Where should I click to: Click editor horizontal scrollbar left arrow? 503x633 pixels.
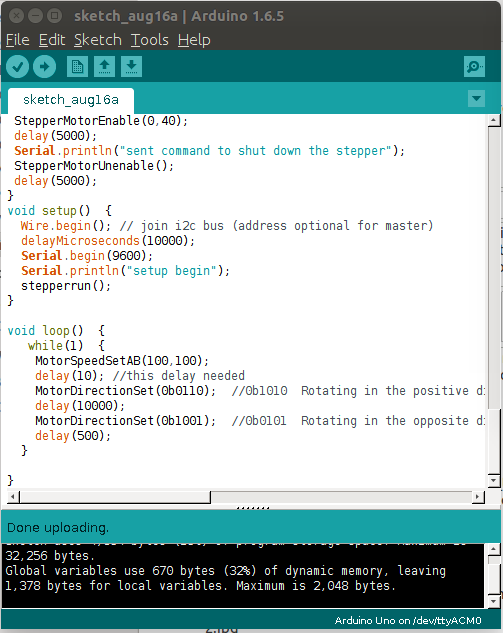(13, 497)
